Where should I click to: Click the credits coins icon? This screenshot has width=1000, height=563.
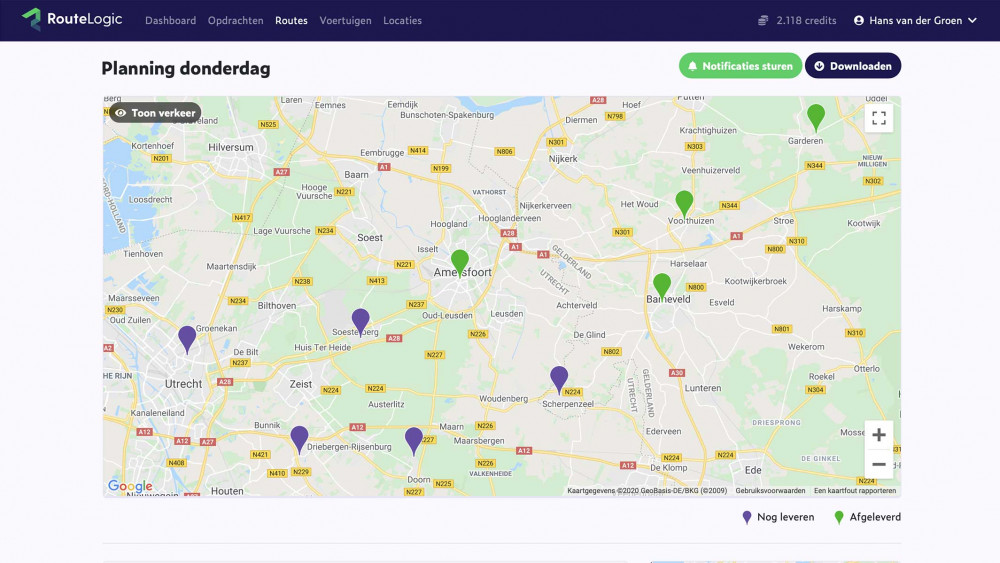[763, 20]
